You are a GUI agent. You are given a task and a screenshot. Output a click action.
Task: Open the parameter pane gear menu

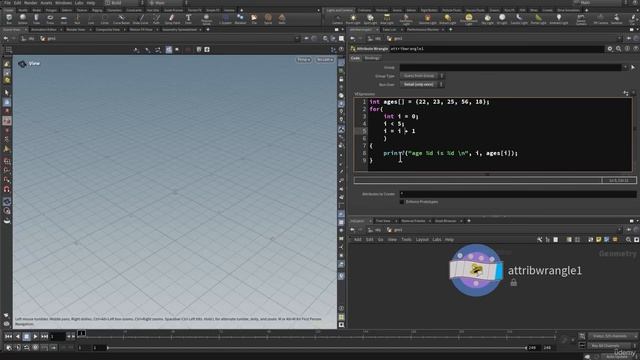(610, 49)
